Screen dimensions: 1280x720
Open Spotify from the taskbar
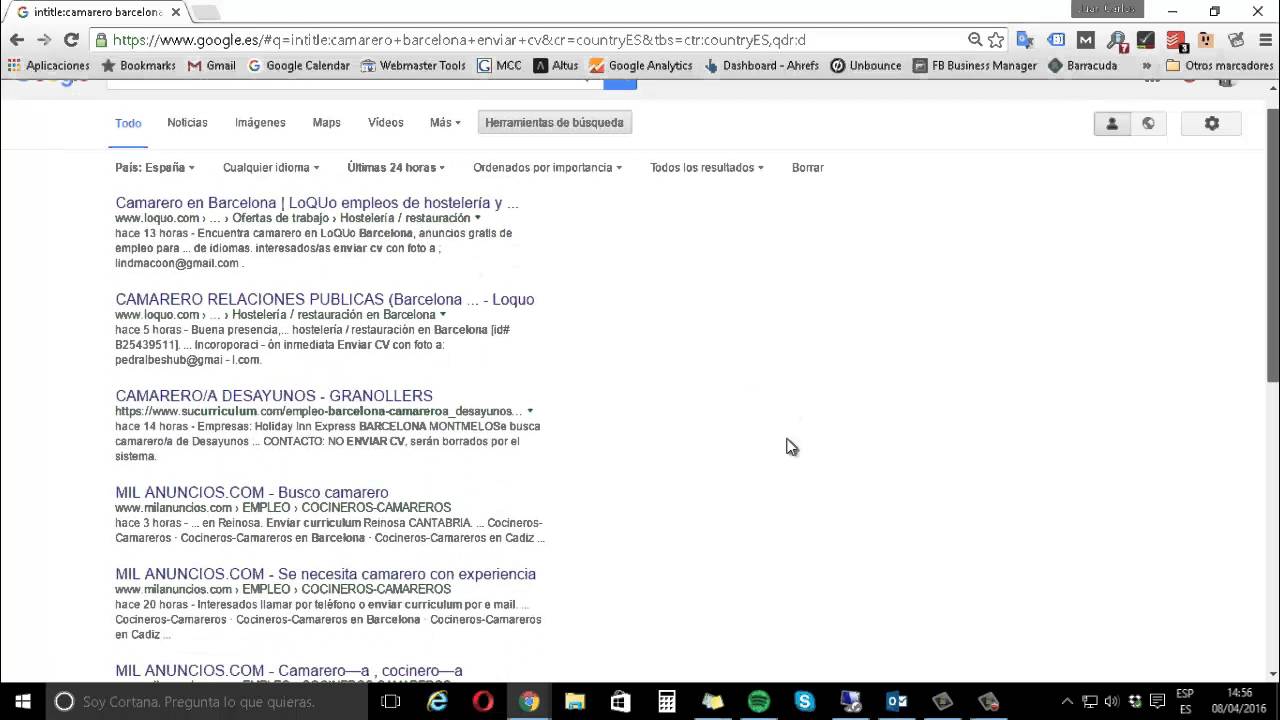click(759, 702)
